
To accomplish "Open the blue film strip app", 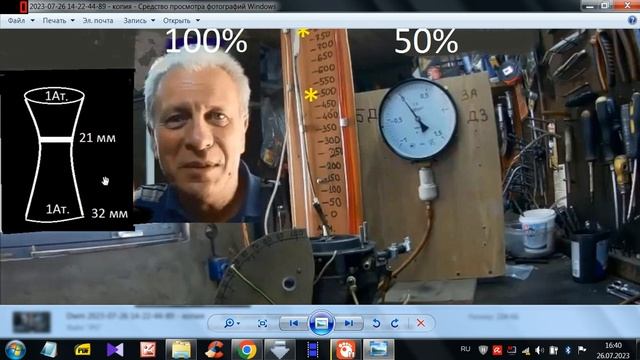I will point(313,350).
